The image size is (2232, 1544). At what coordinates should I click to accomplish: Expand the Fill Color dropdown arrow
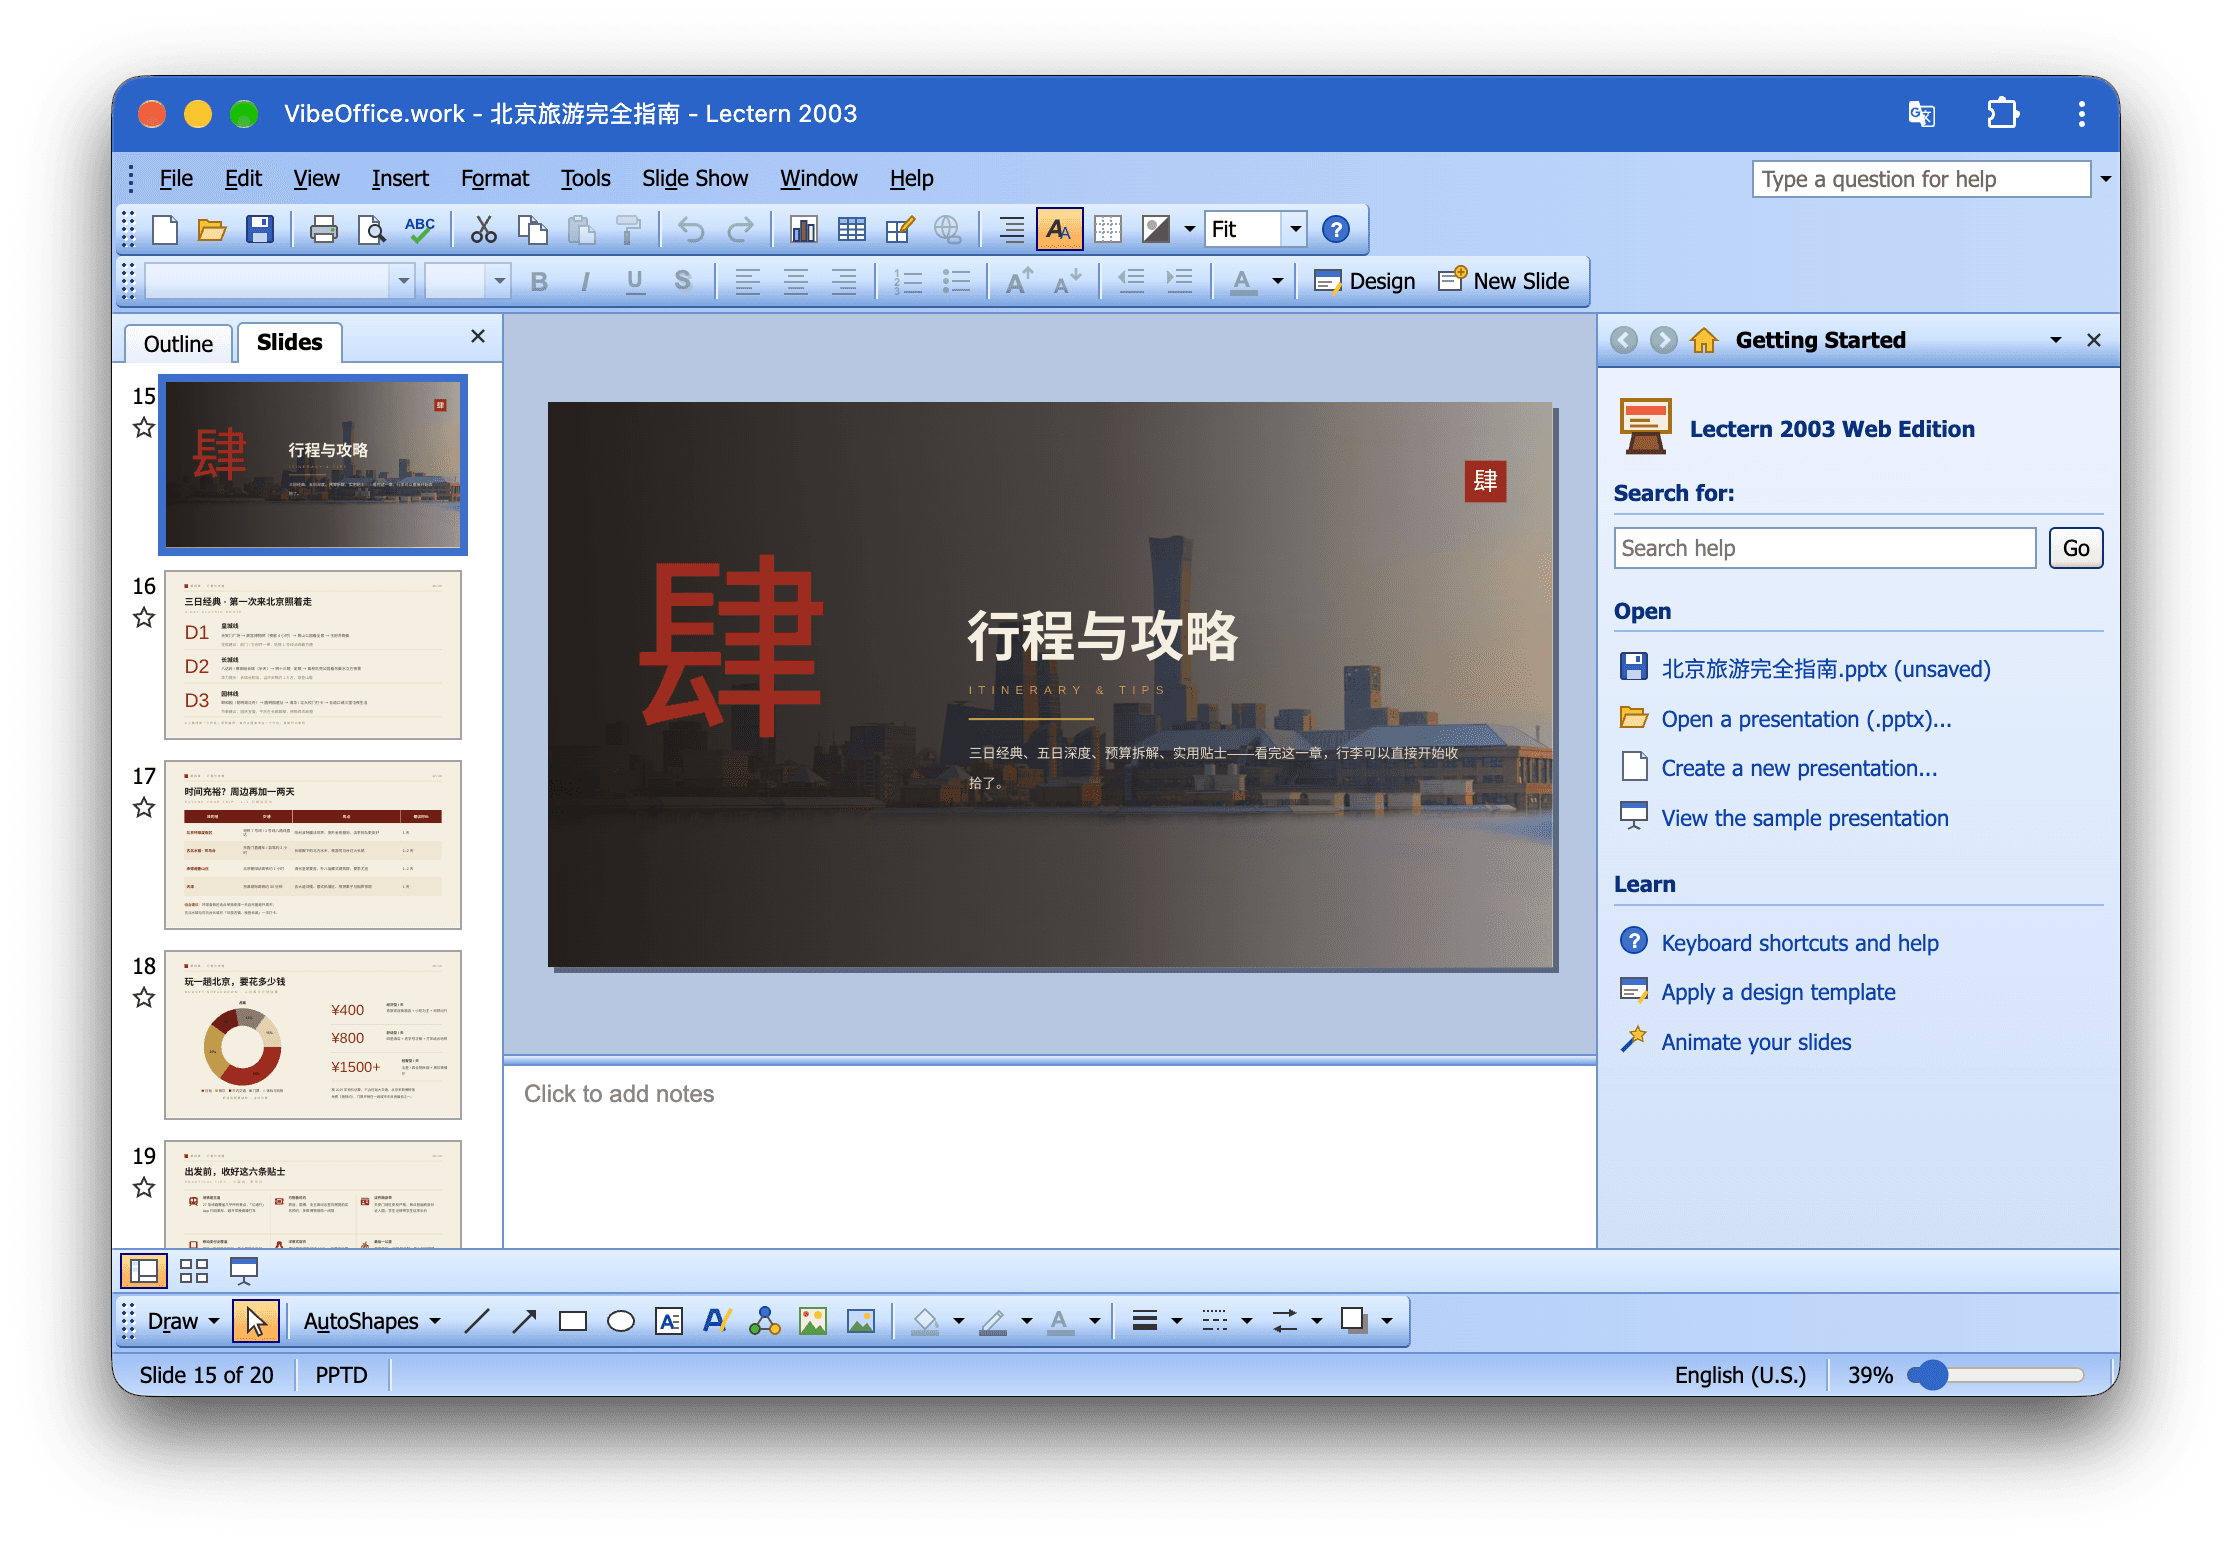958,1321
